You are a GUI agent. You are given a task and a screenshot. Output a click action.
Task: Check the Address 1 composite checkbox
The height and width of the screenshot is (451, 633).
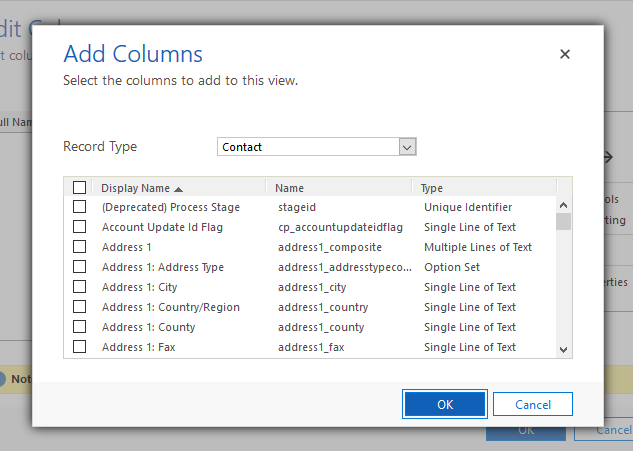point(80,246)
